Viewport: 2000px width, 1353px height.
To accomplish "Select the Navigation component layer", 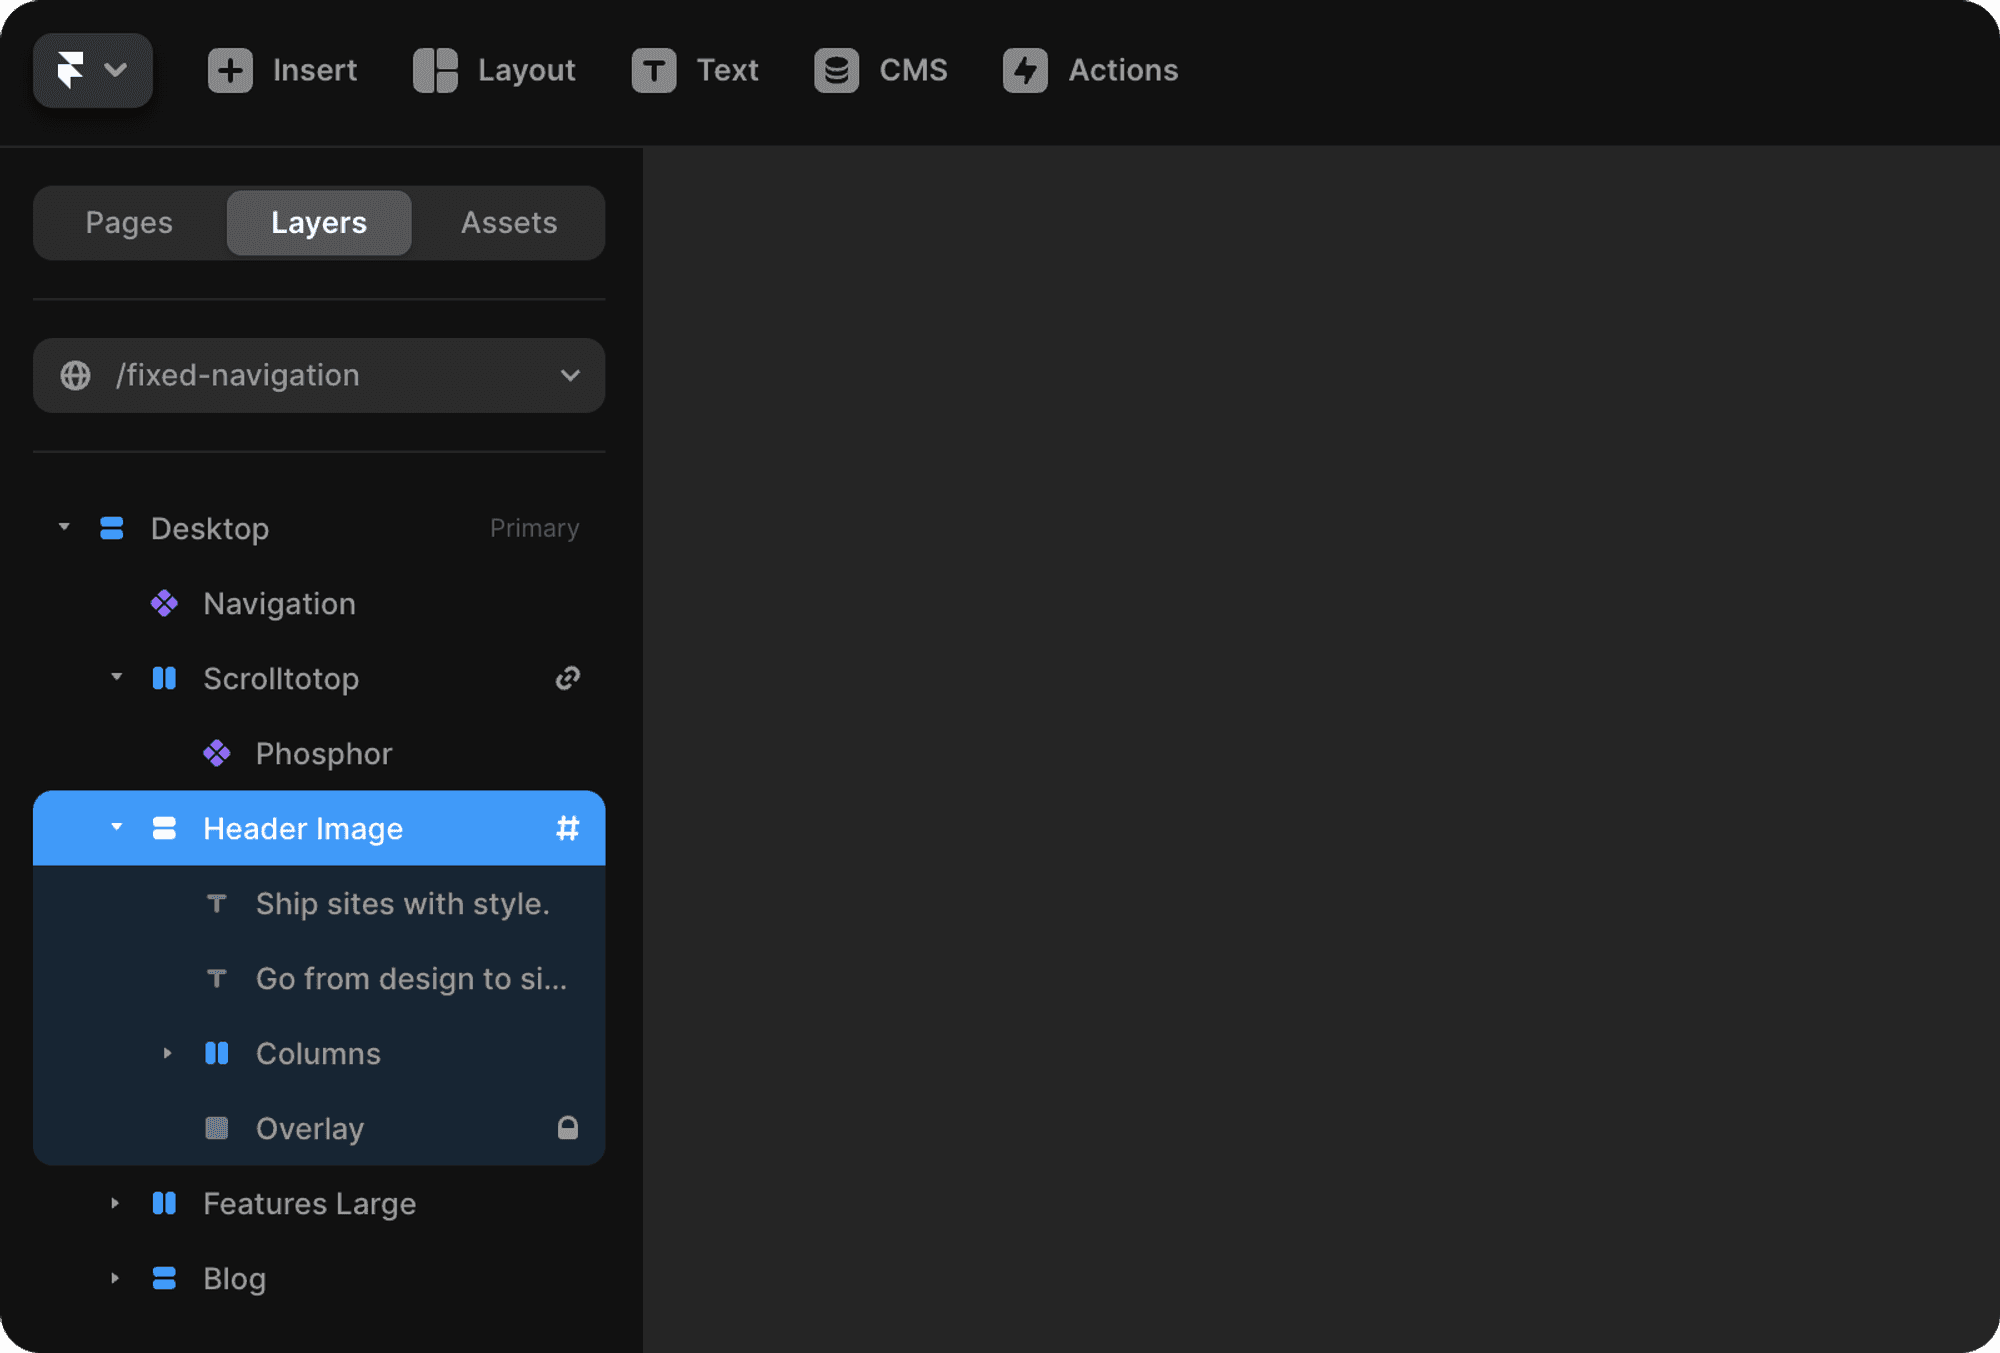I will (279, 604).
